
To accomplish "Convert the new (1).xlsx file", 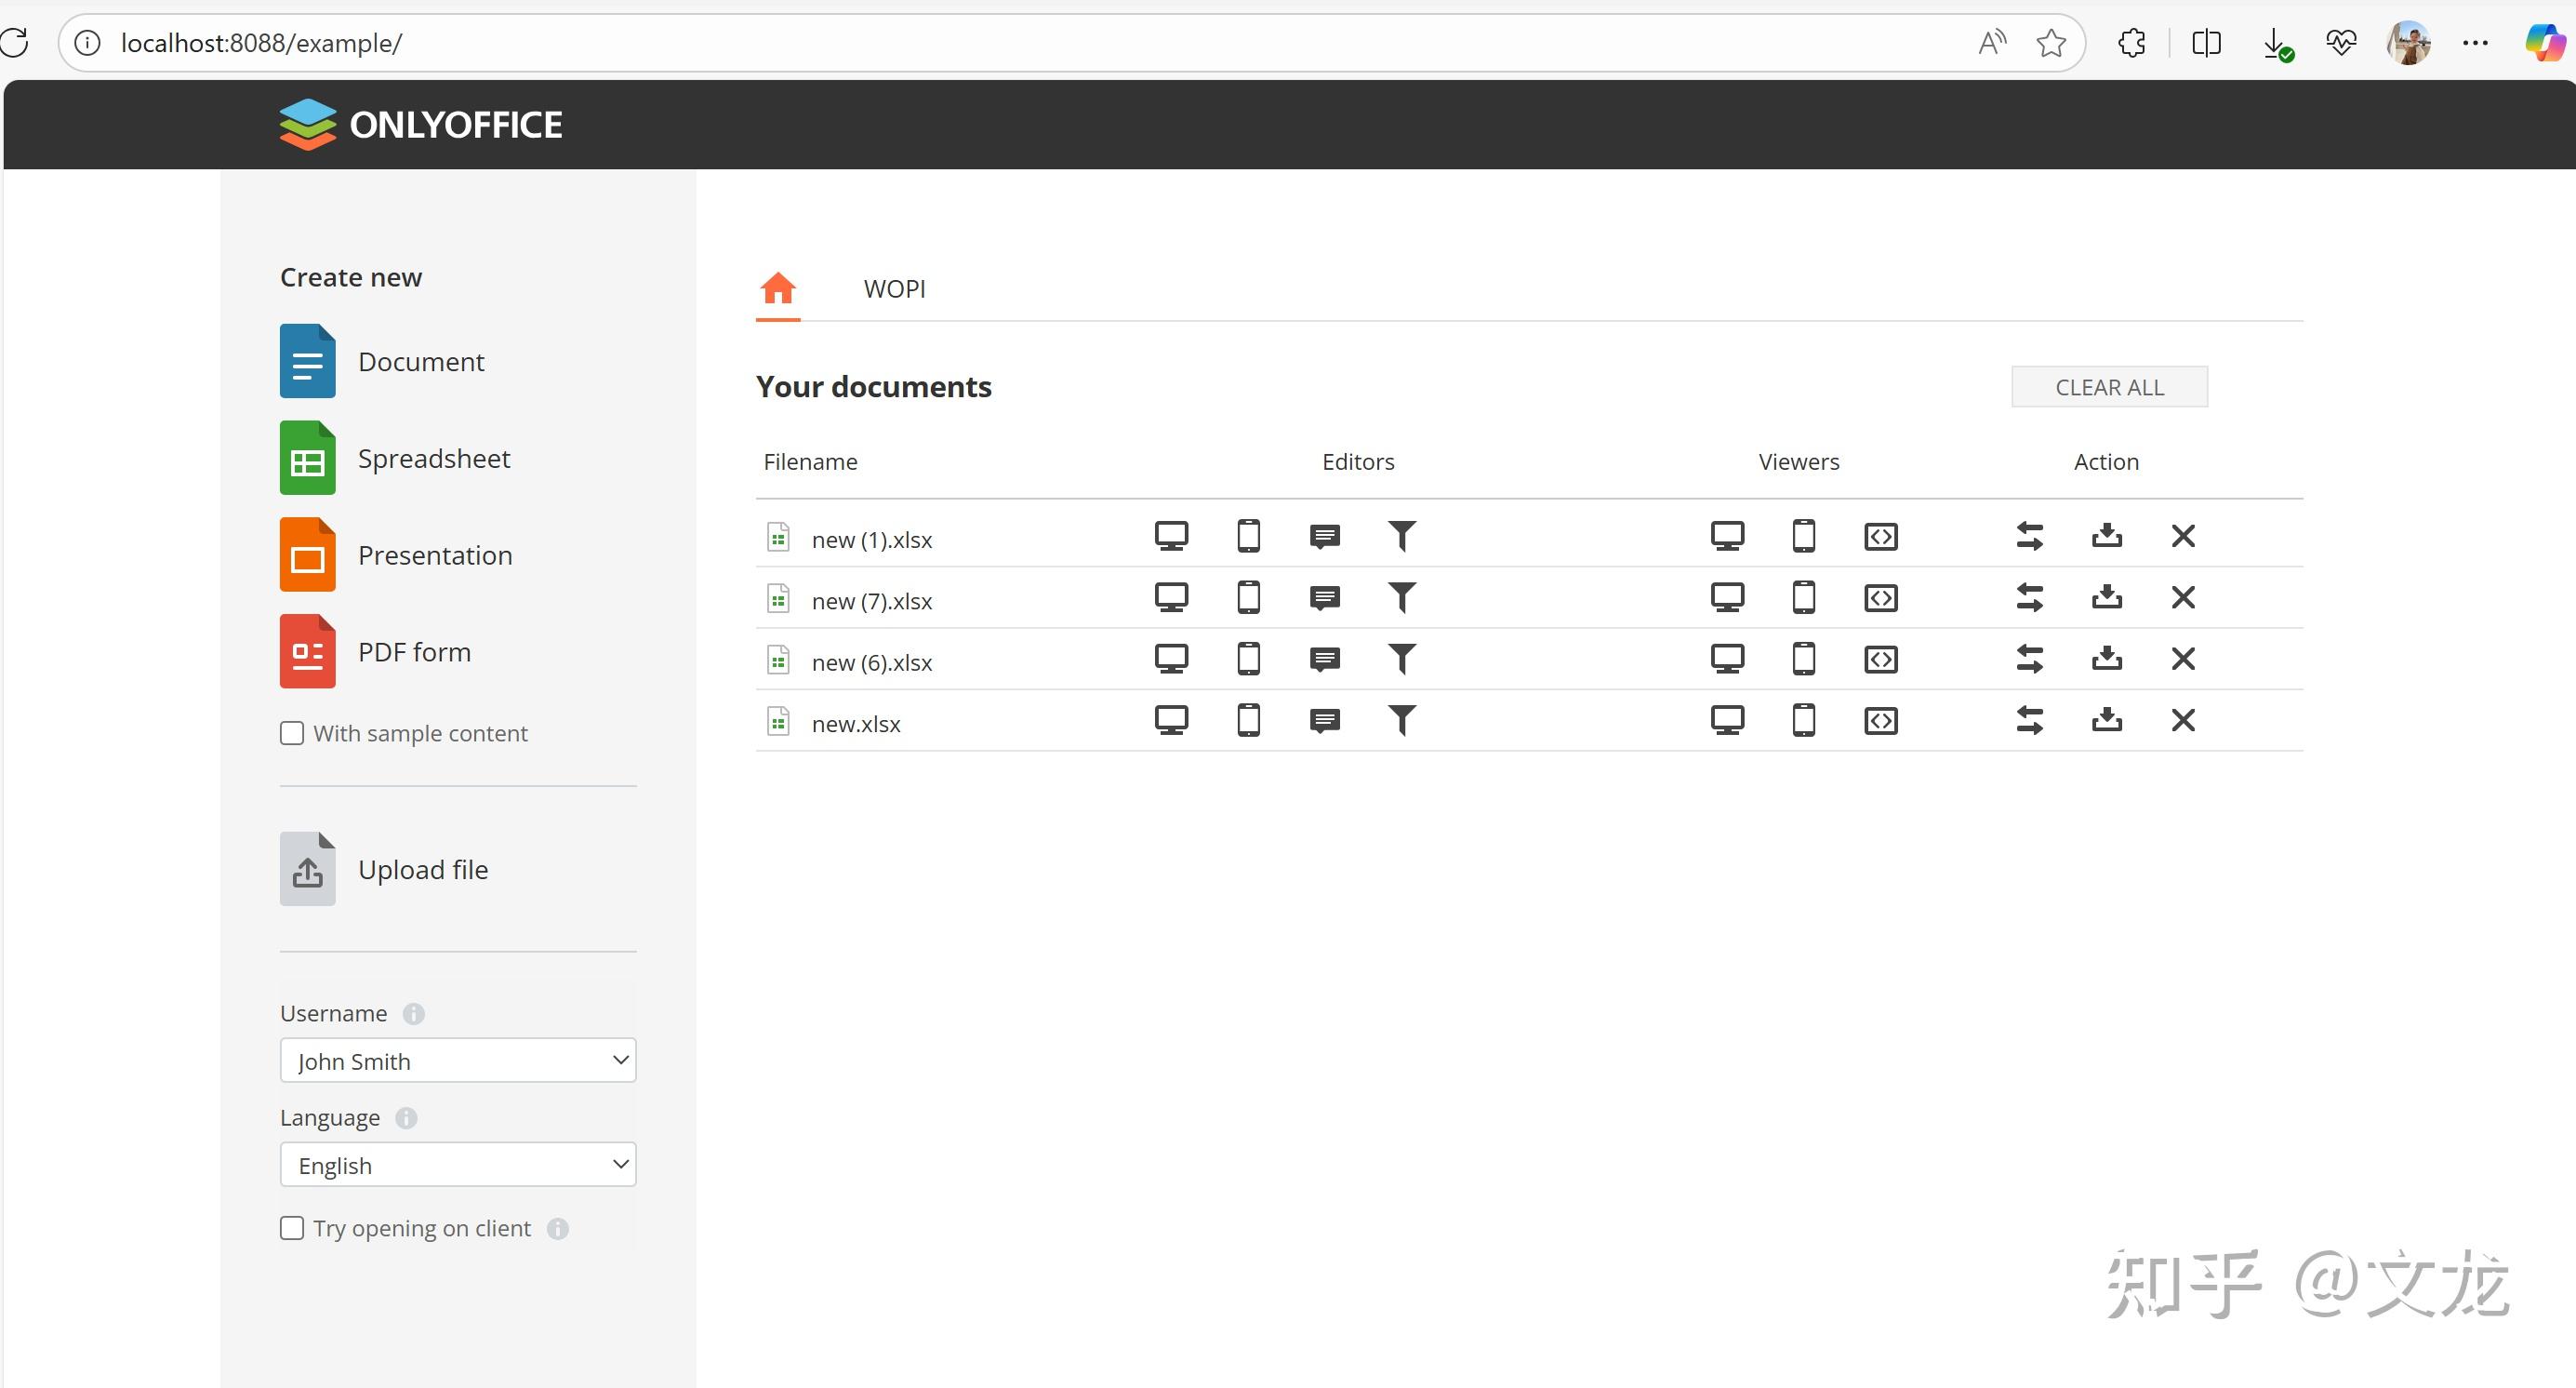I will pos(2030,536).
